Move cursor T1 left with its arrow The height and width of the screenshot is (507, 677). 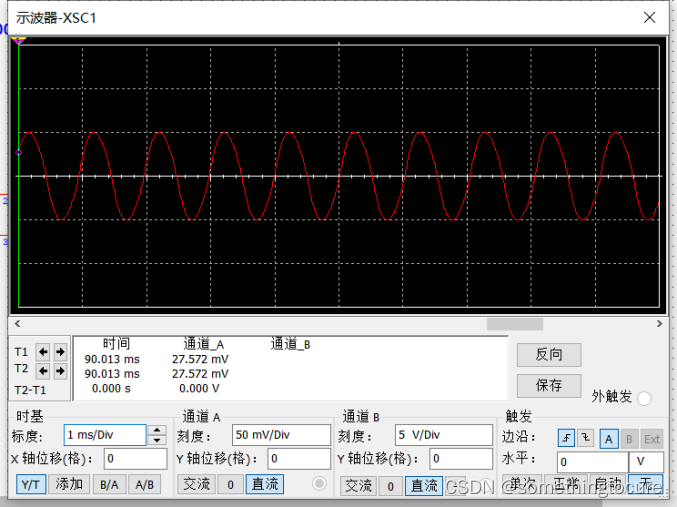click(x=43, y=352)
